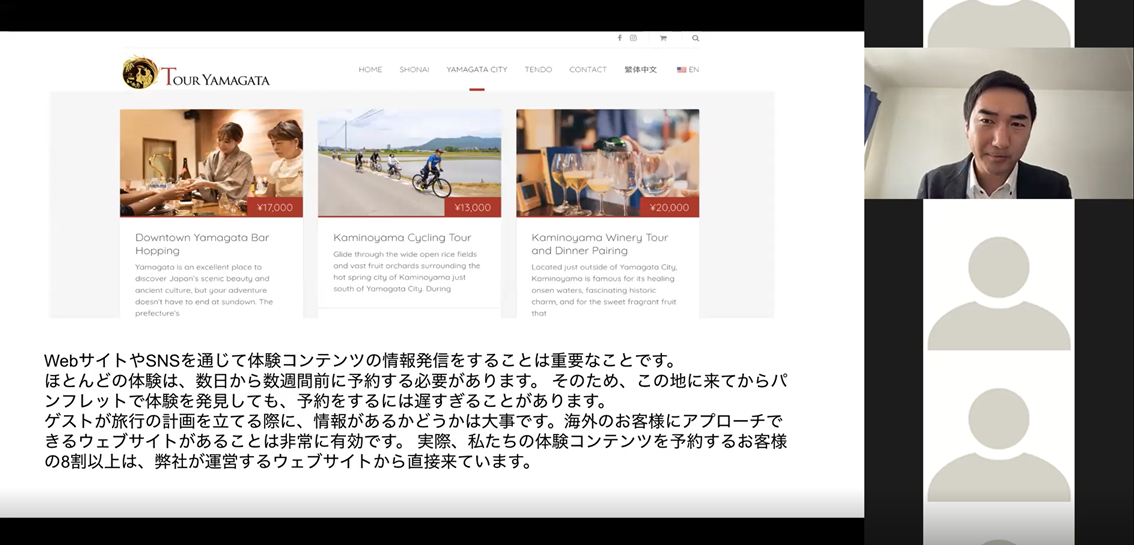Click the slide line starting 'WebサイトやSNSを通じて'
This screenshot has height=545, width=1134.
[x=360, y=360]
